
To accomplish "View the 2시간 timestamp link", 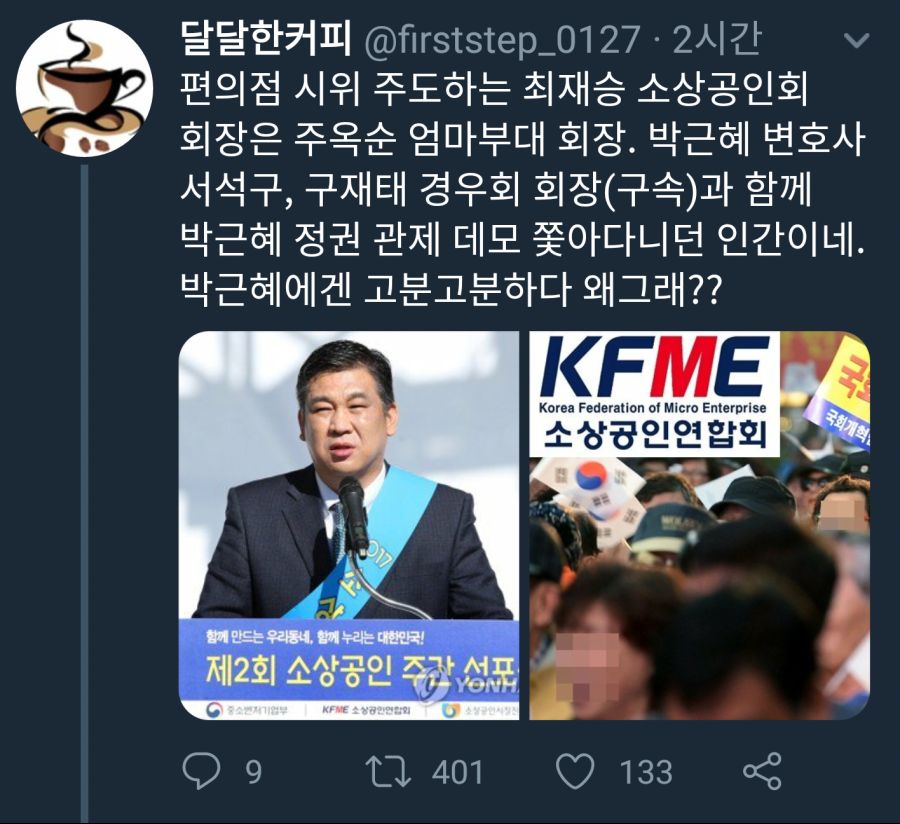I will pos(717,39).
